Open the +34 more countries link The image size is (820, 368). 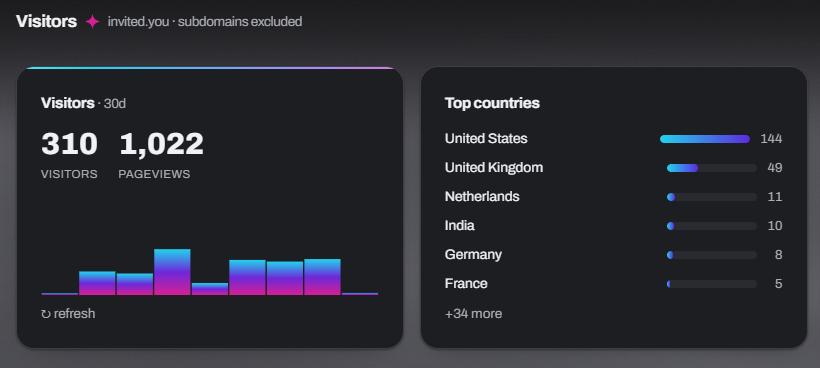[473, 314]
